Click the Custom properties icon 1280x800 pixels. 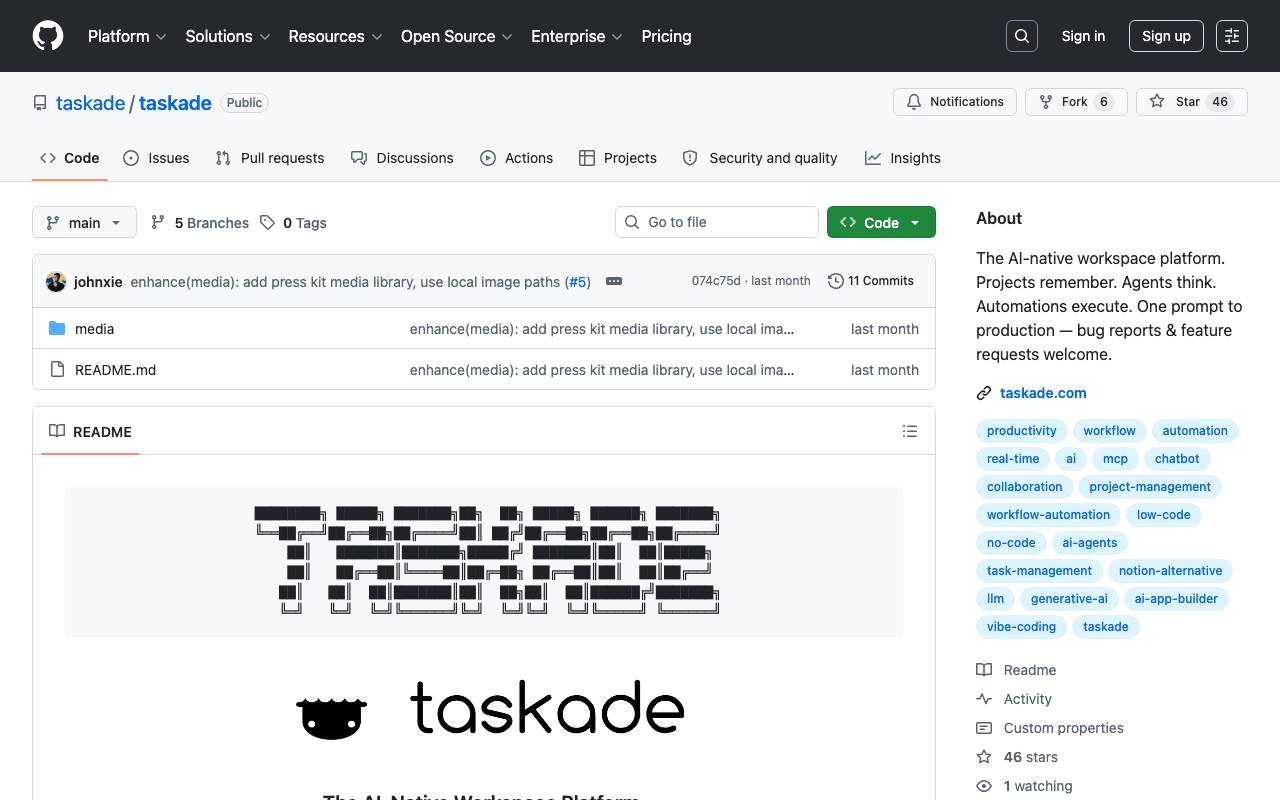pyautogui.click(x=984, y=728)
